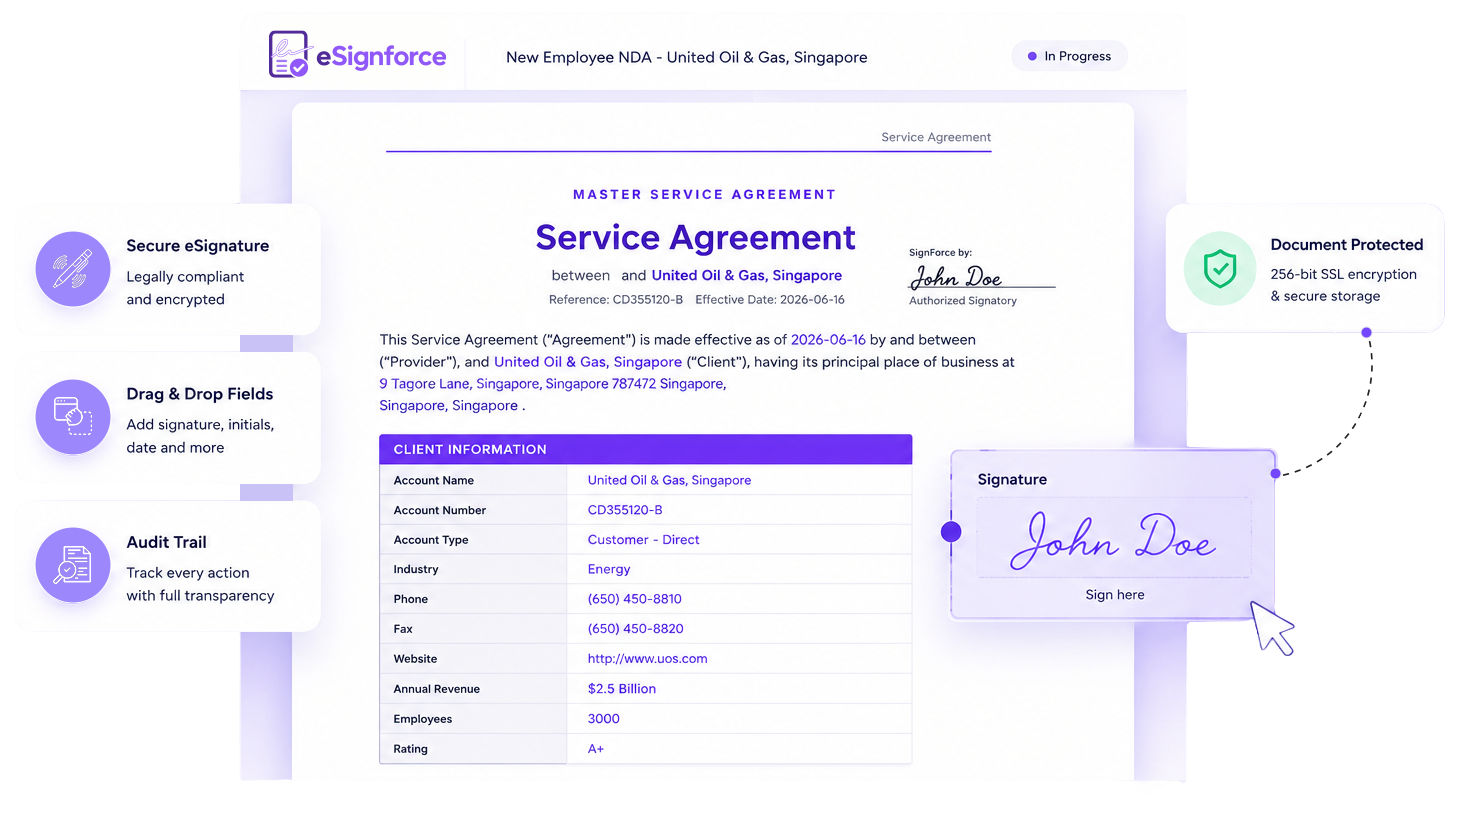Click the Account Name value United Oil & Gas, Singapore

(669, 480)
